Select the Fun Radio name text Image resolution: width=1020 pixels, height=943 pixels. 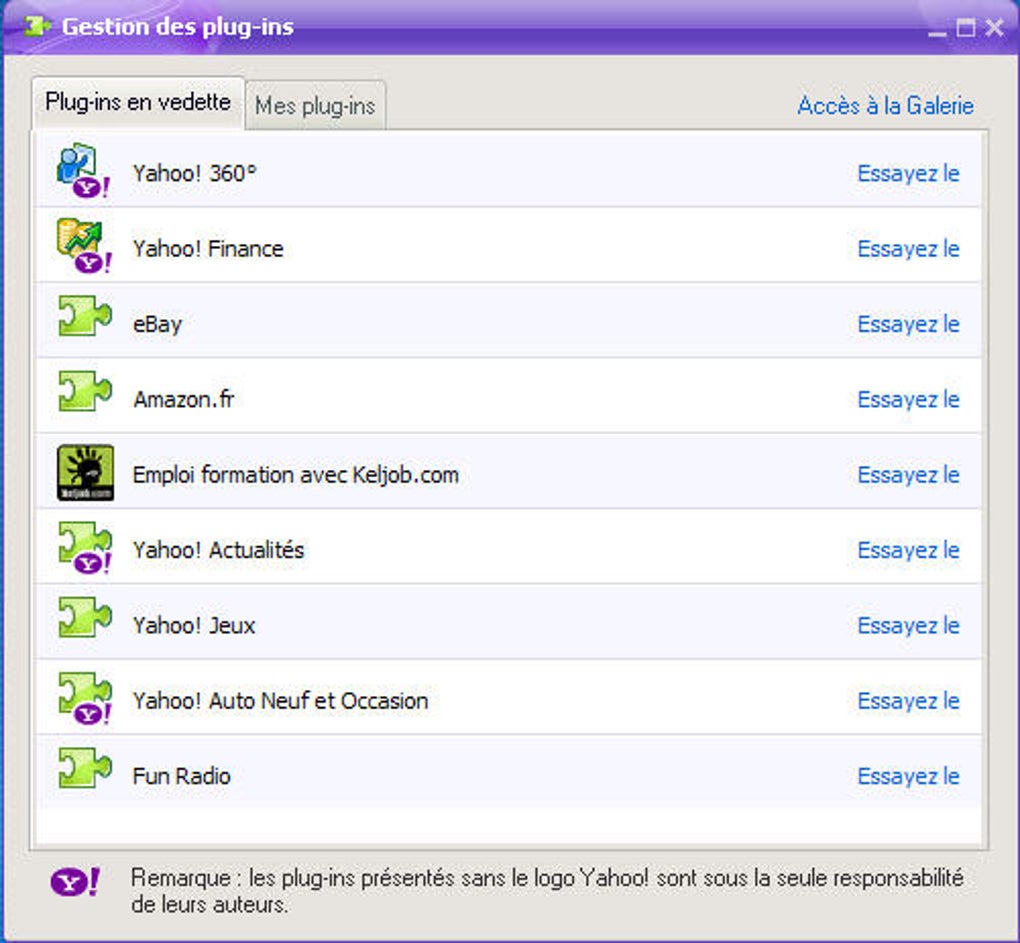tap(181, 777)
